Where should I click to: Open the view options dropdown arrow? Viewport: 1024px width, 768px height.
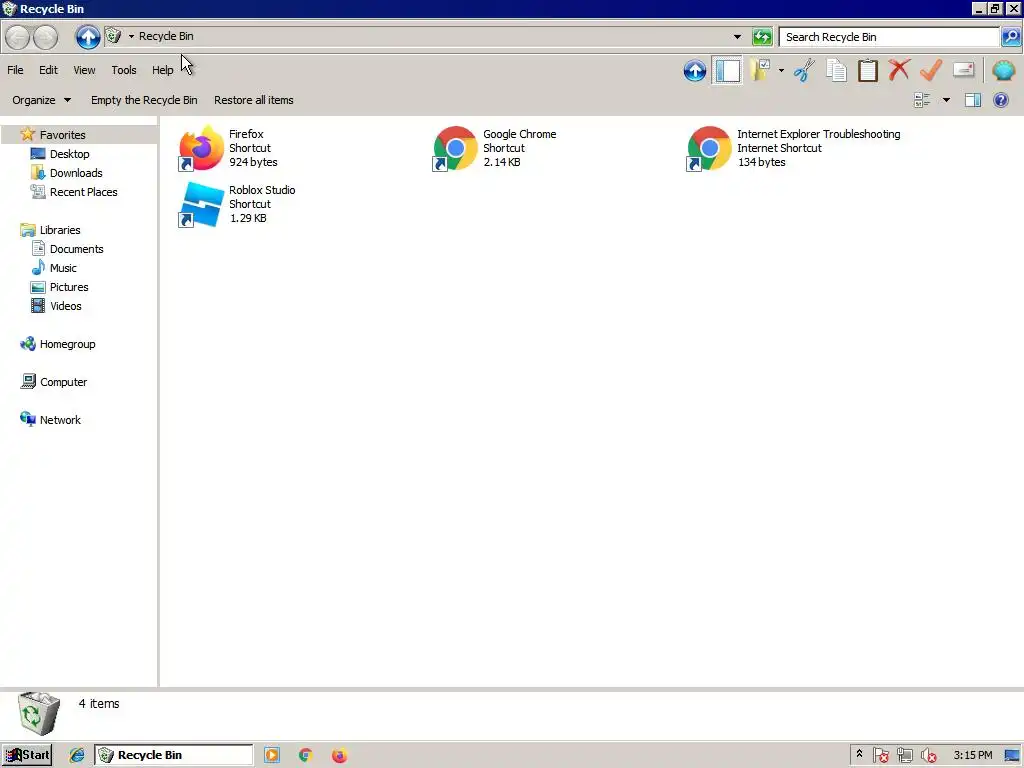(946, 100)
